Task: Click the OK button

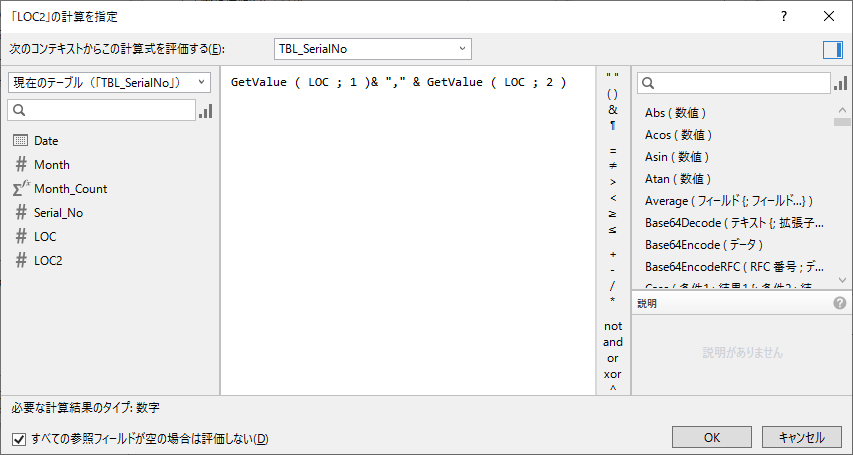Action: [x=712, y=437]
